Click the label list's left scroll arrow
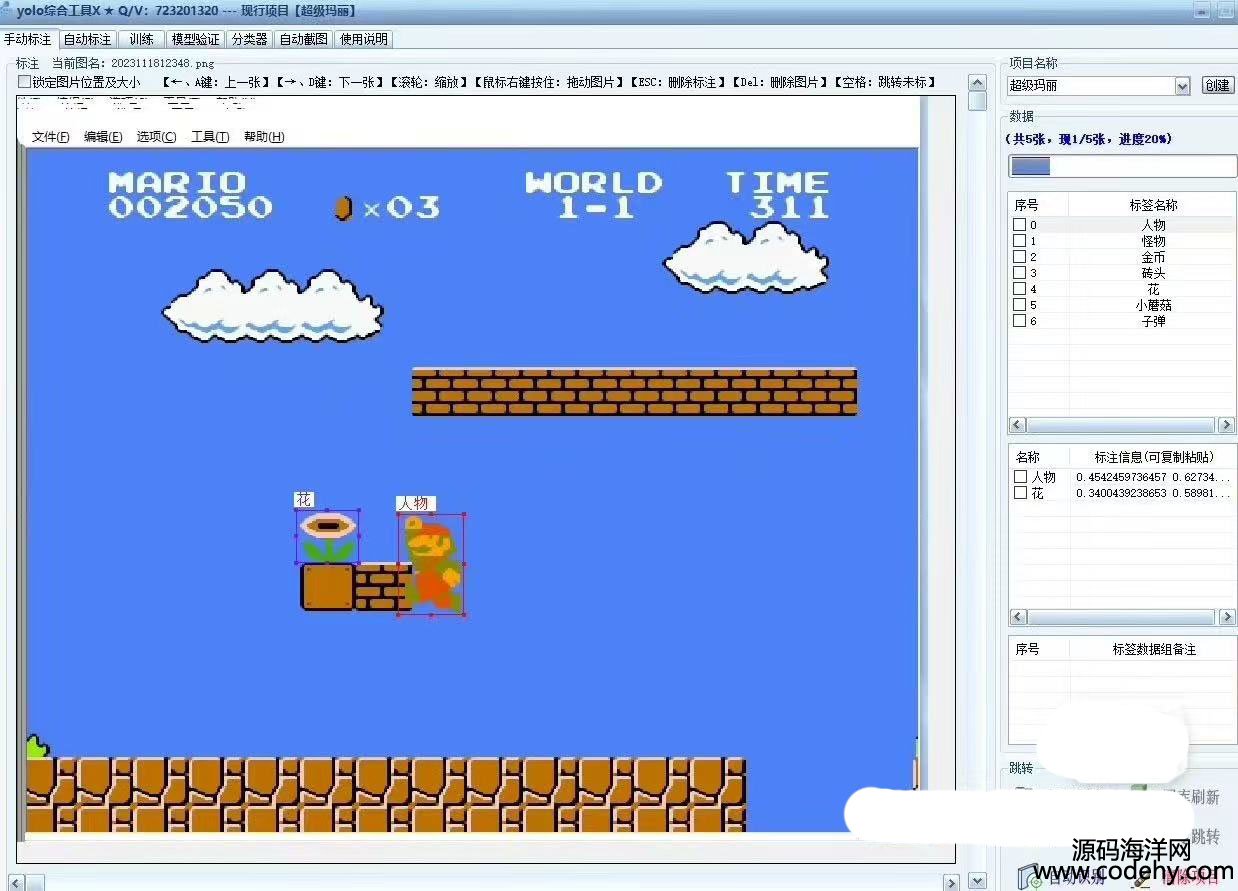The height and width of the screenshot is (891, 1238). 1017,425
